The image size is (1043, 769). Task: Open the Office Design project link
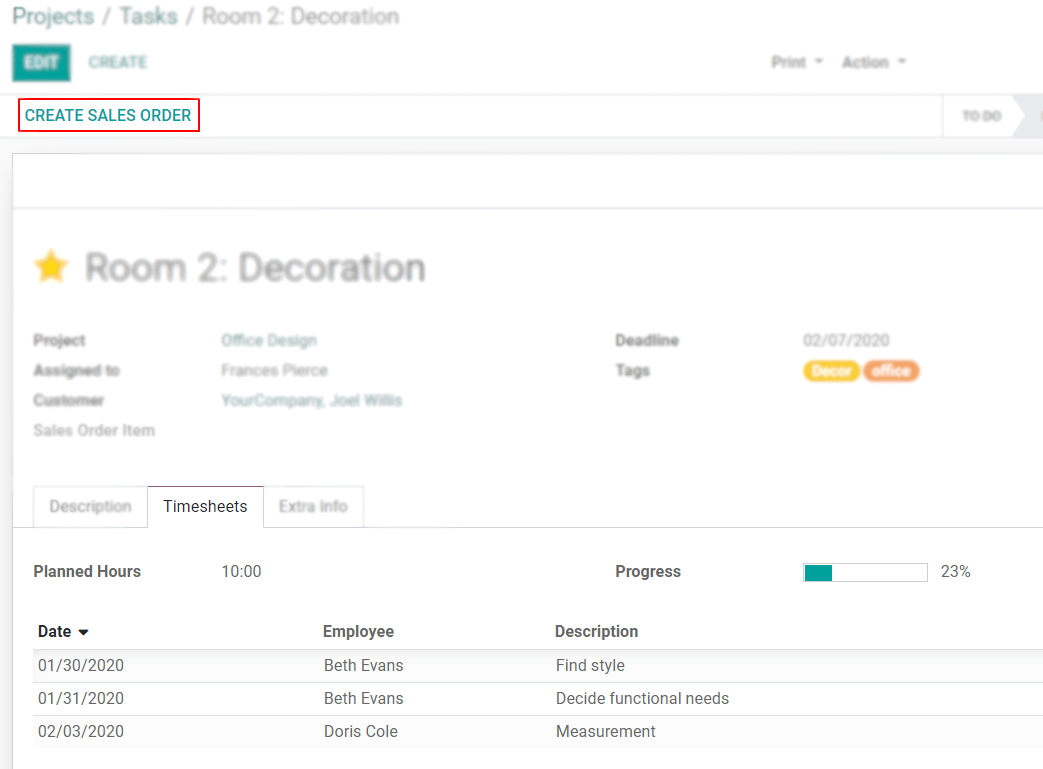[268, 341]
